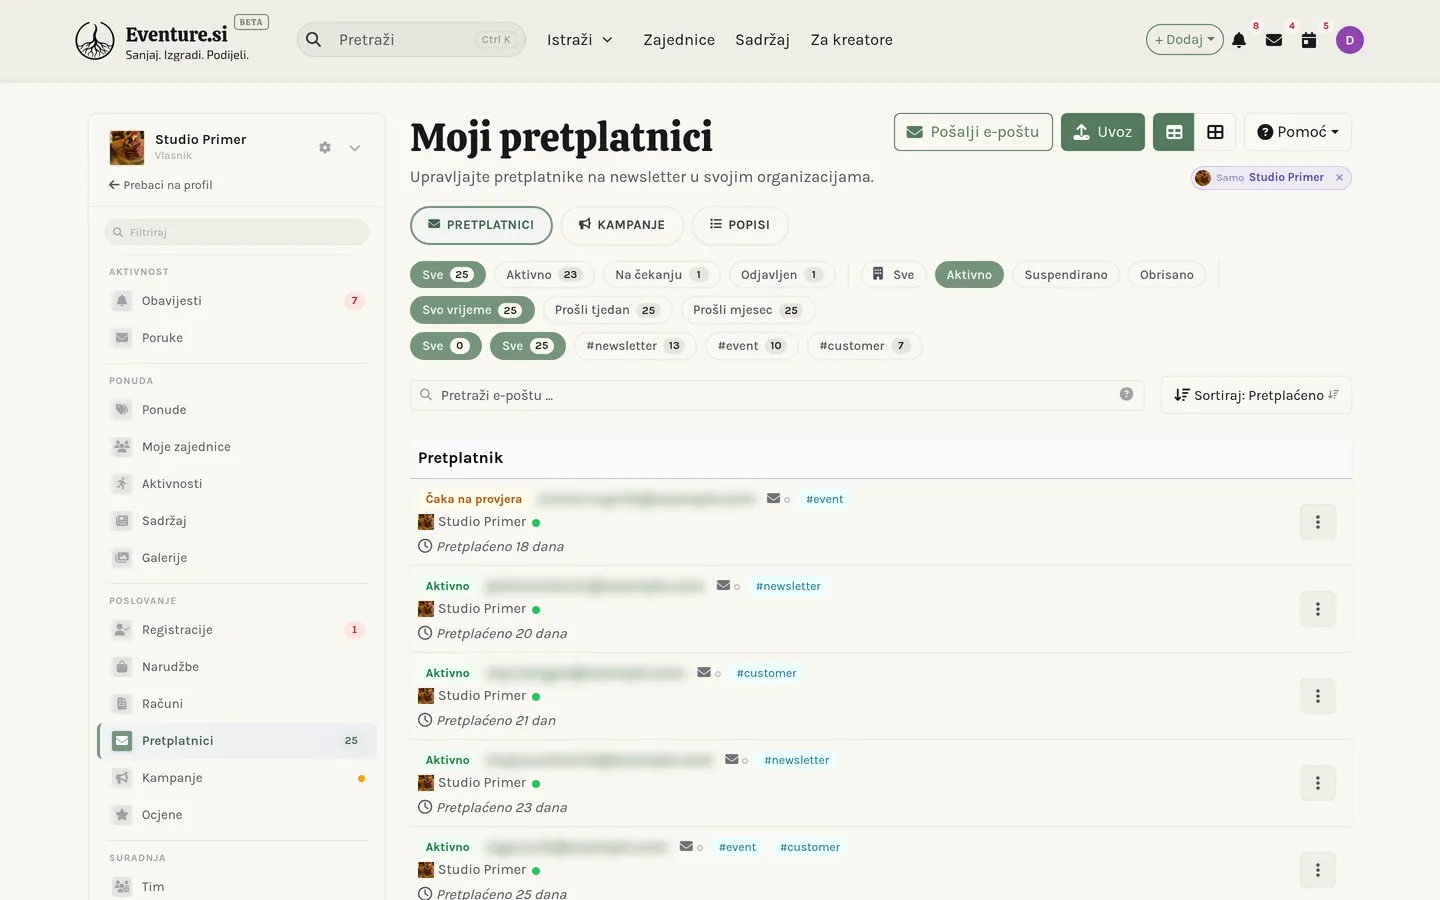Filter by Na čekanju status
Image resolution: width=1440 pixels, height=900 pixels.
[662, 275]
